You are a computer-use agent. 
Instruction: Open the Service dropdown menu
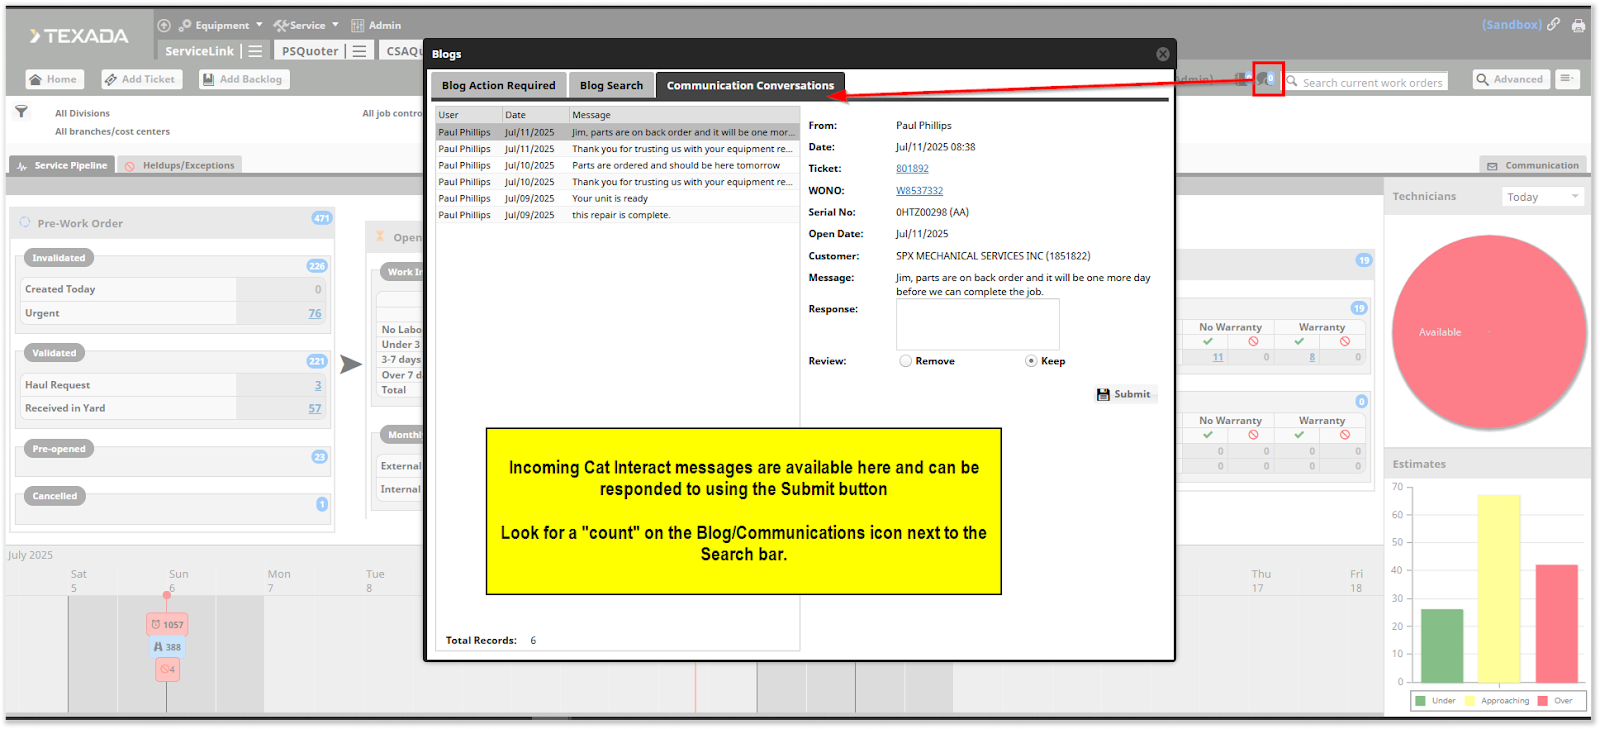[306, 25]
